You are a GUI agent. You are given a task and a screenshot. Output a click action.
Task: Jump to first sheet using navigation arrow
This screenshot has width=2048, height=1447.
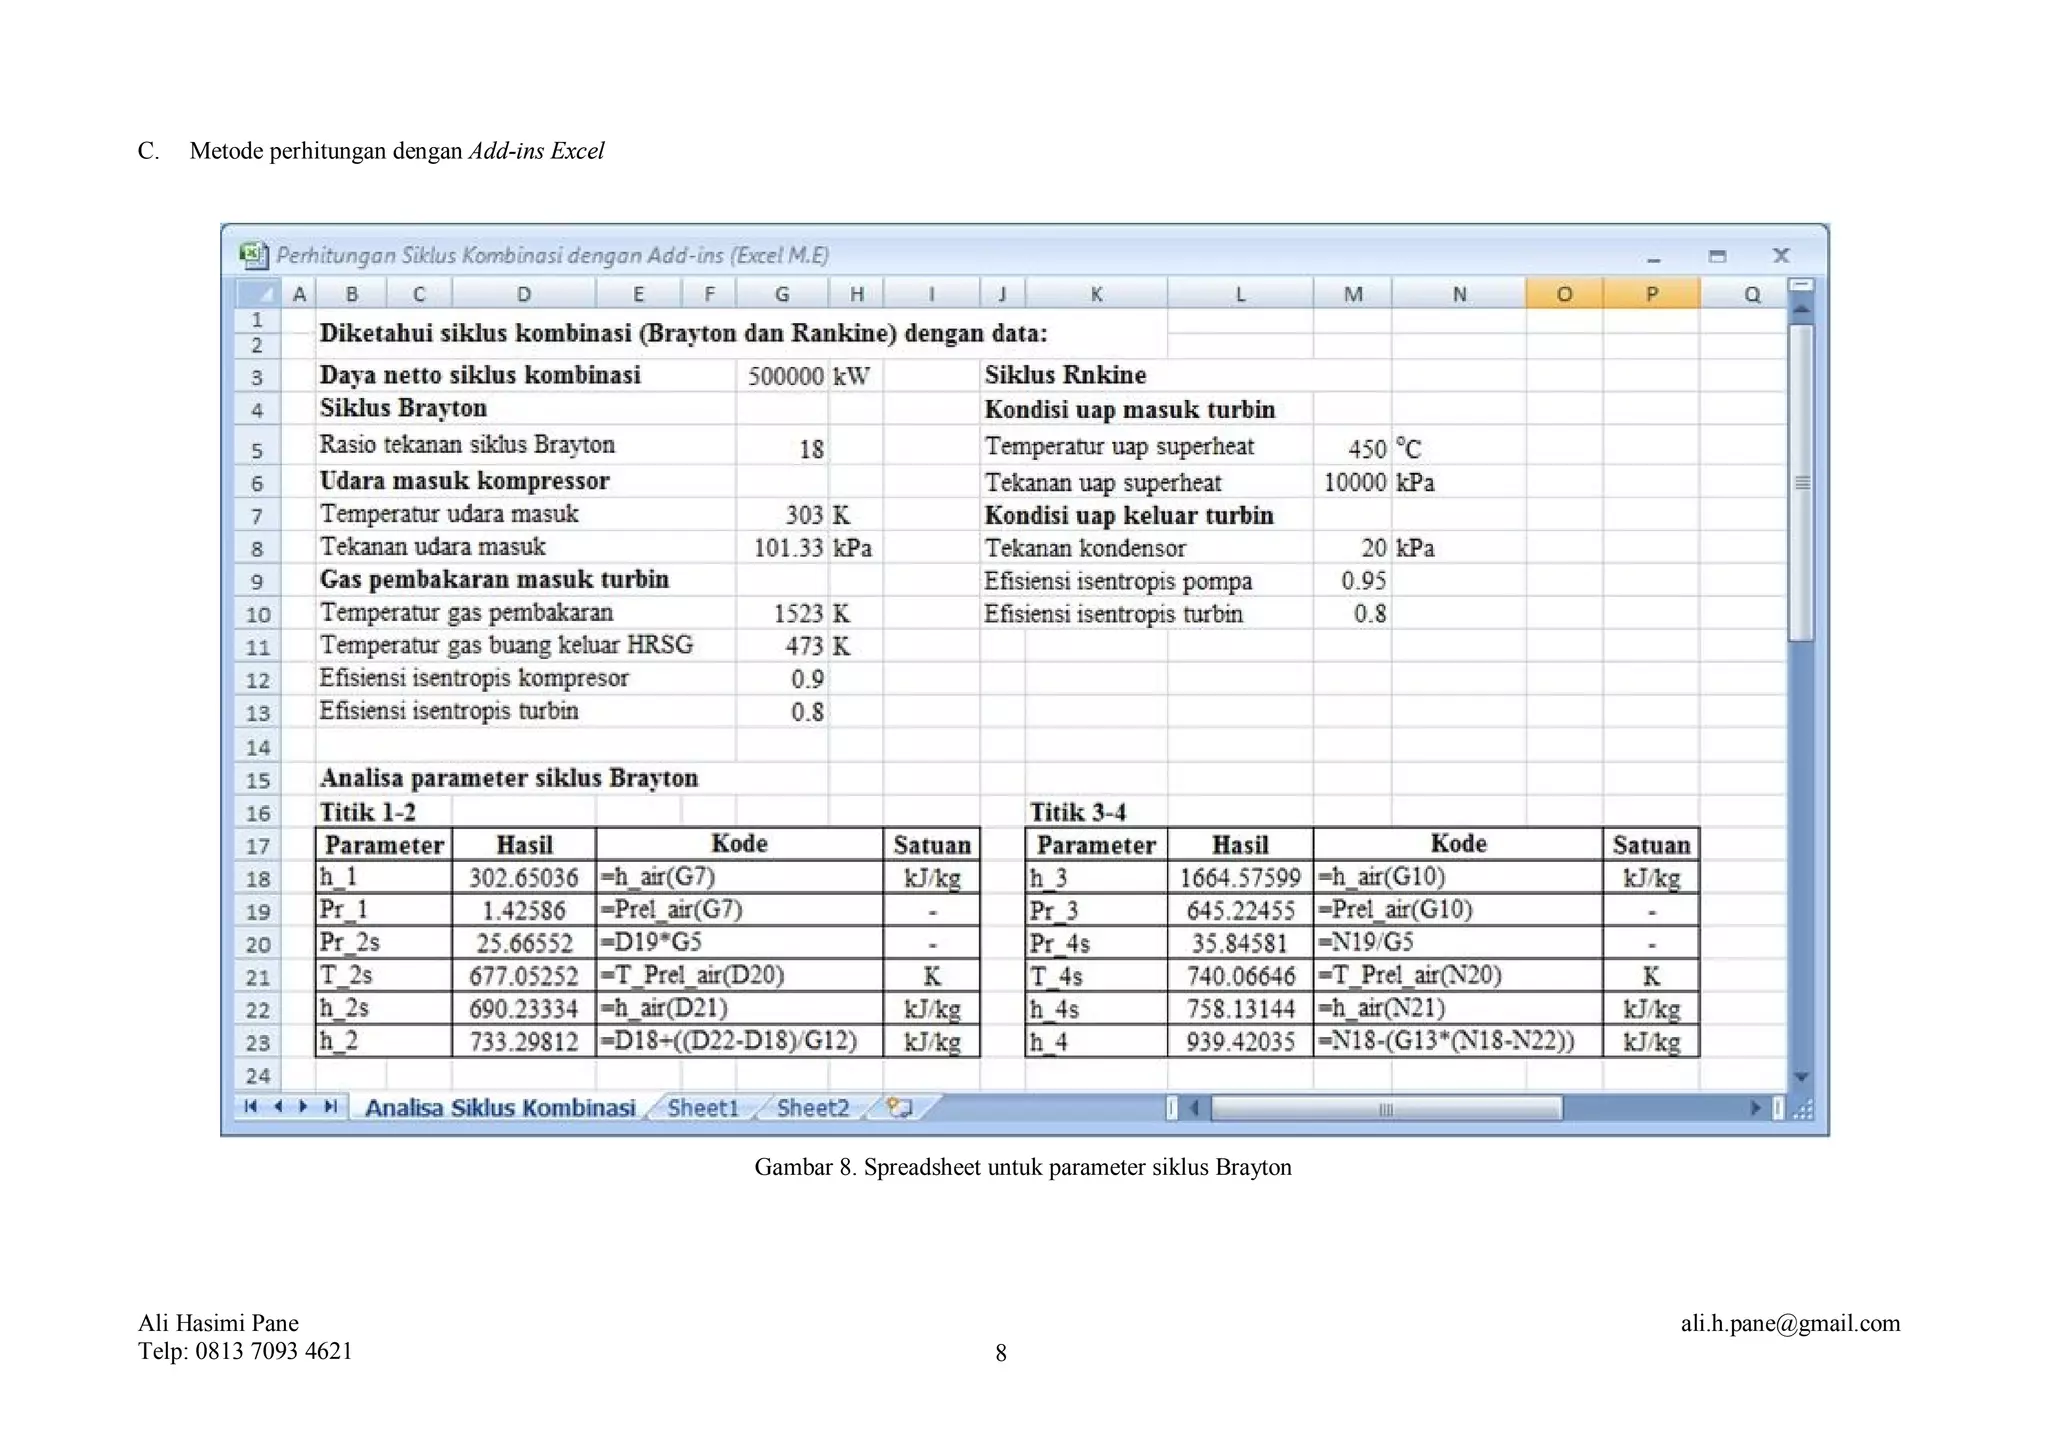click(x=250, y=1107)
